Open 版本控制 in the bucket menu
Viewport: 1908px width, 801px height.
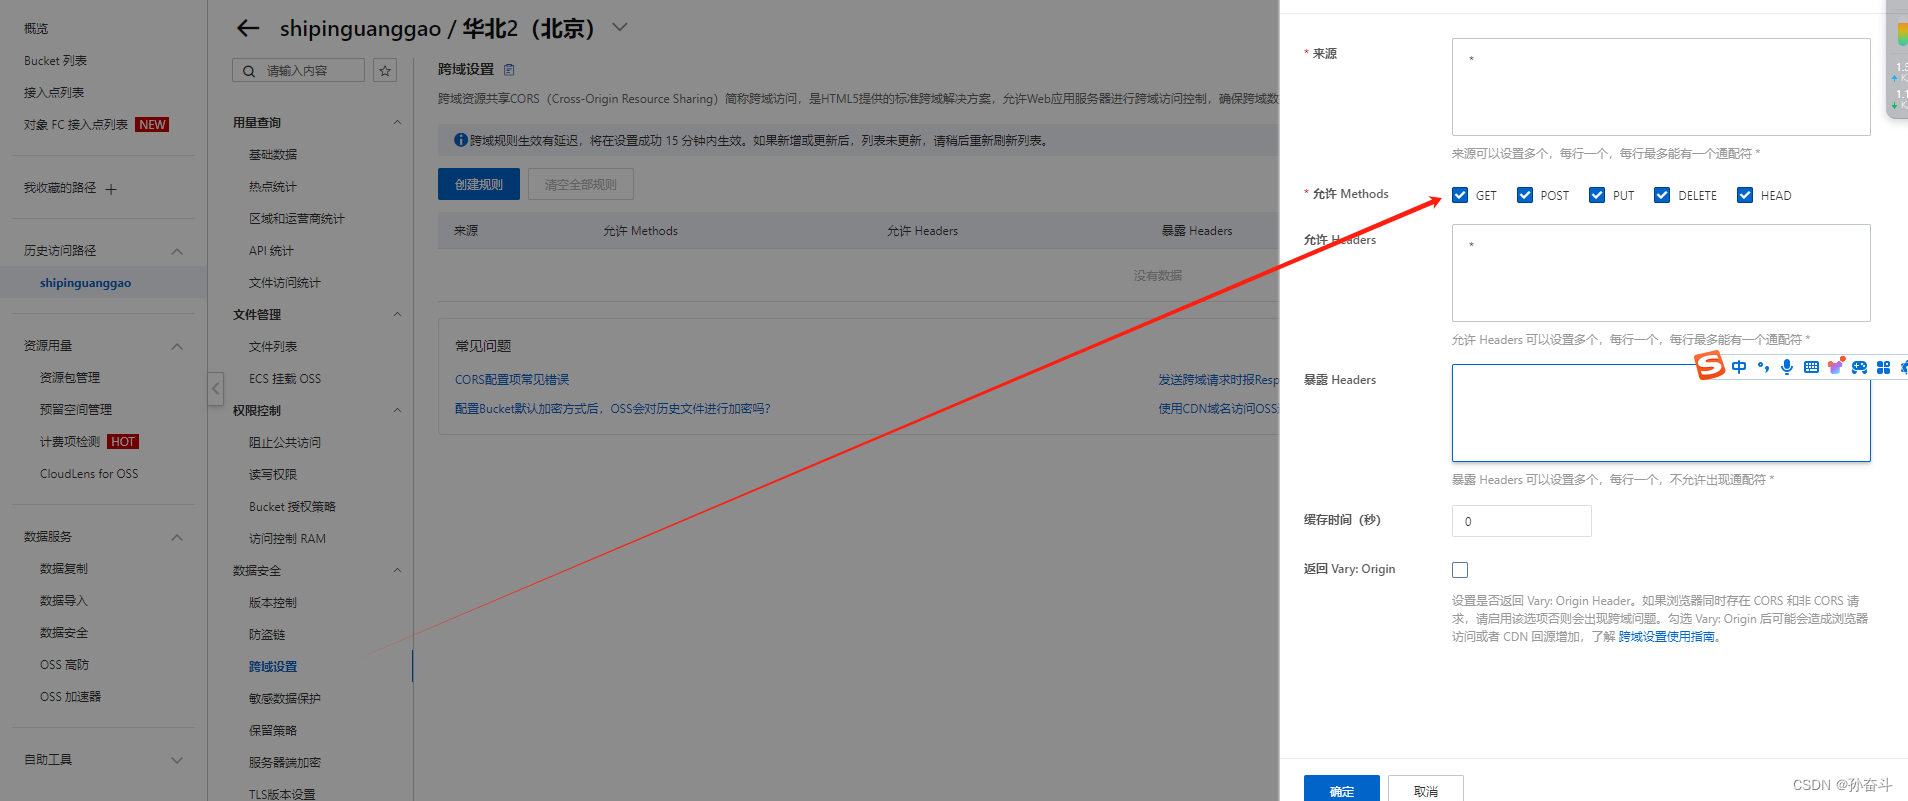(x=273, y=603)
